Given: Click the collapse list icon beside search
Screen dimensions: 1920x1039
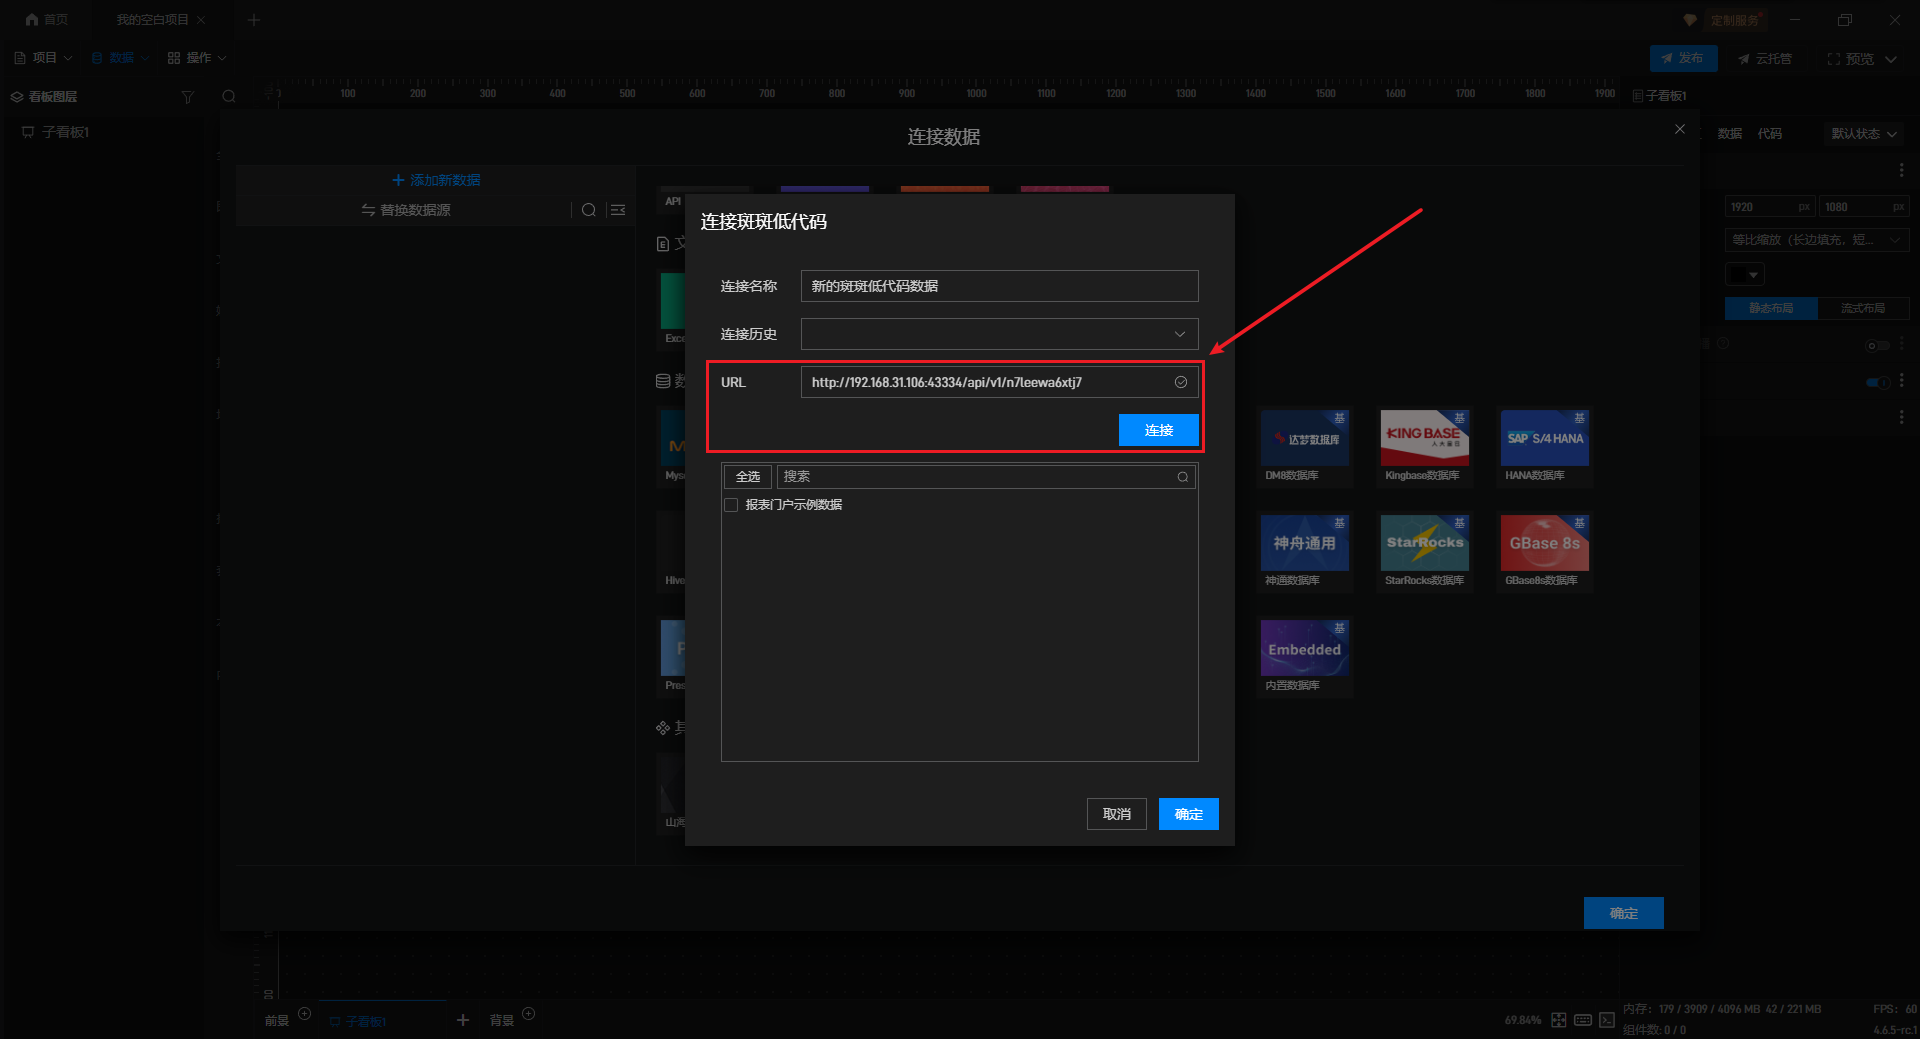Looking at the screenshot, I should 618,210.
